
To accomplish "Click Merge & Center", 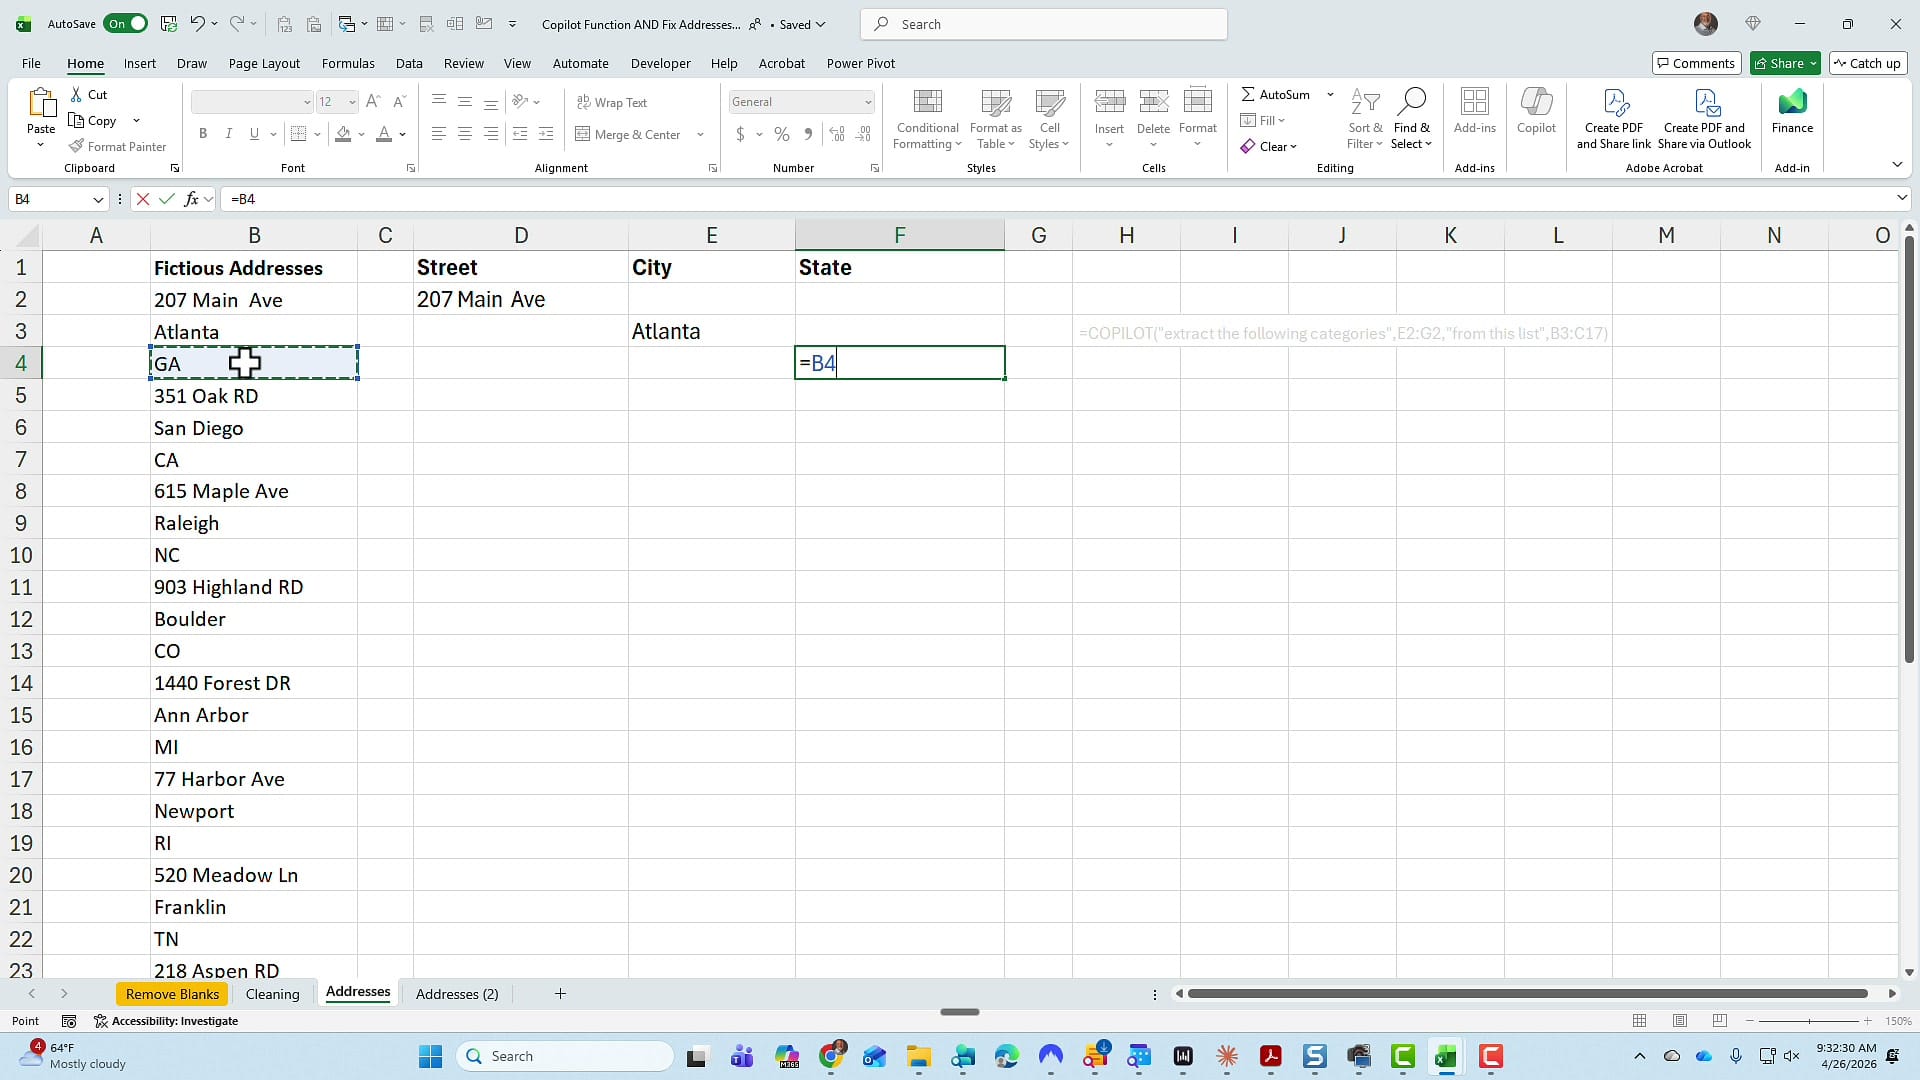I will click(x=634, y=133).
